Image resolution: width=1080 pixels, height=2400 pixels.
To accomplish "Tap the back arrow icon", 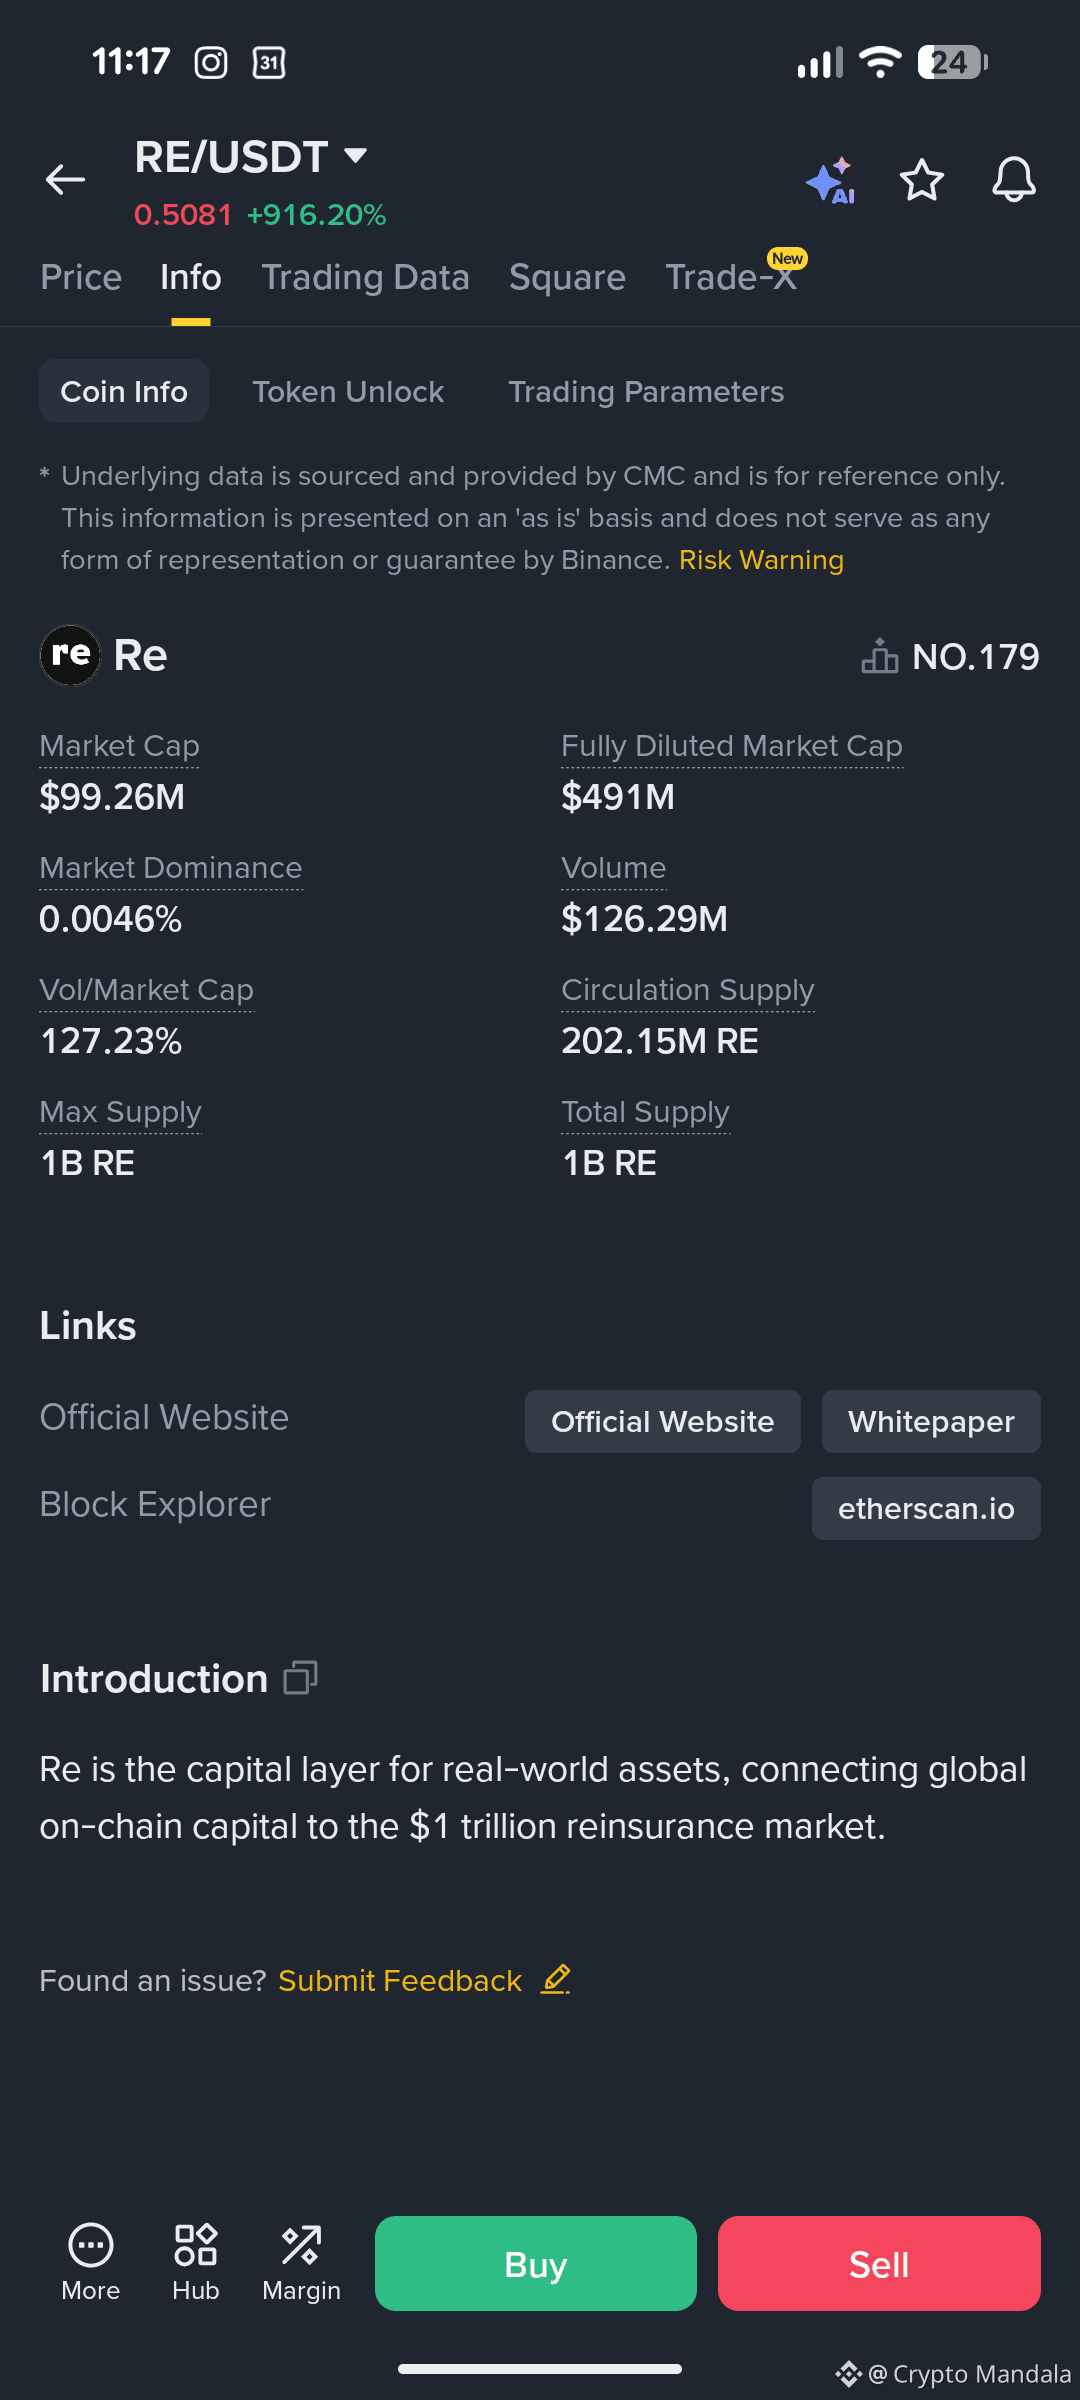I will (x=65, y=180).
